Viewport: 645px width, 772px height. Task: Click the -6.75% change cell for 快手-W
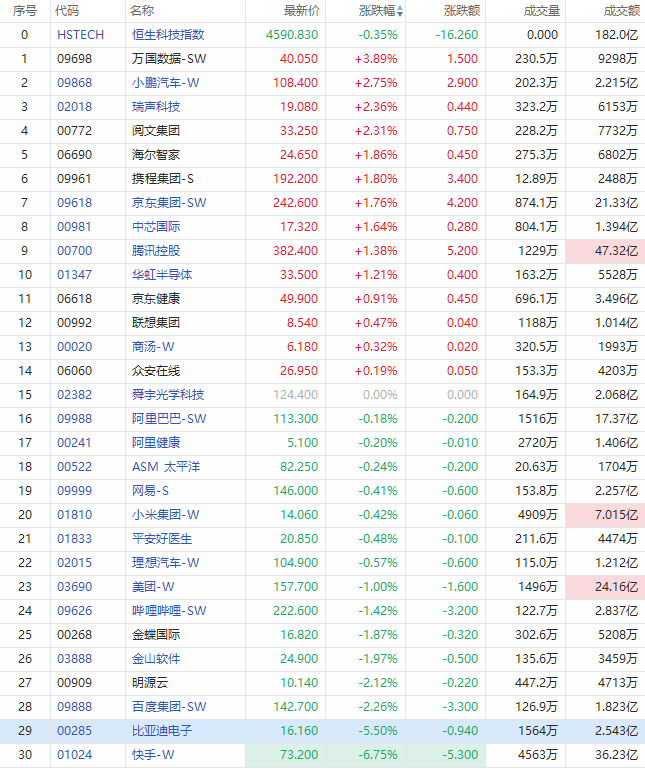pyautogui.click(x=365, y=755)
